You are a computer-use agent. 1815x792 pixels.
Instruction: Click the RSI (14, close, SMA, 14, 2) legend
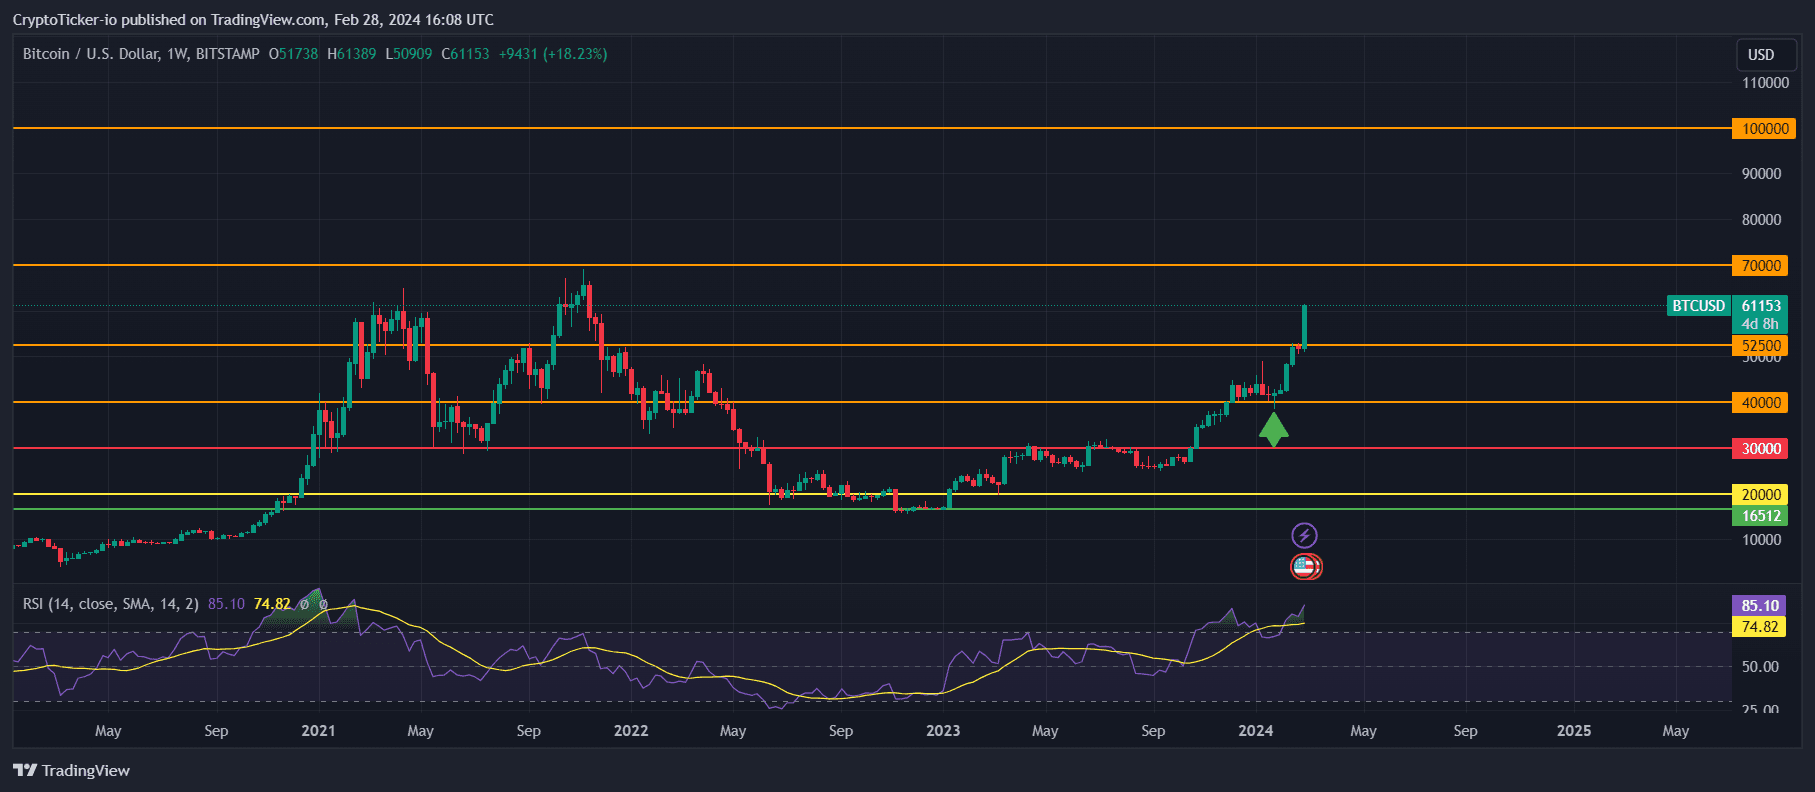point(110,604)
